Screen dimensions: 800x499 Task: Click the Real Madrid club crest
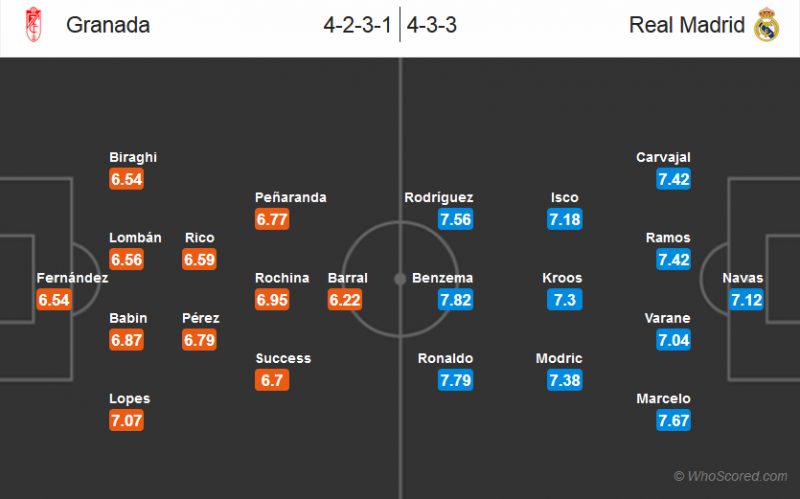(765, 26)
